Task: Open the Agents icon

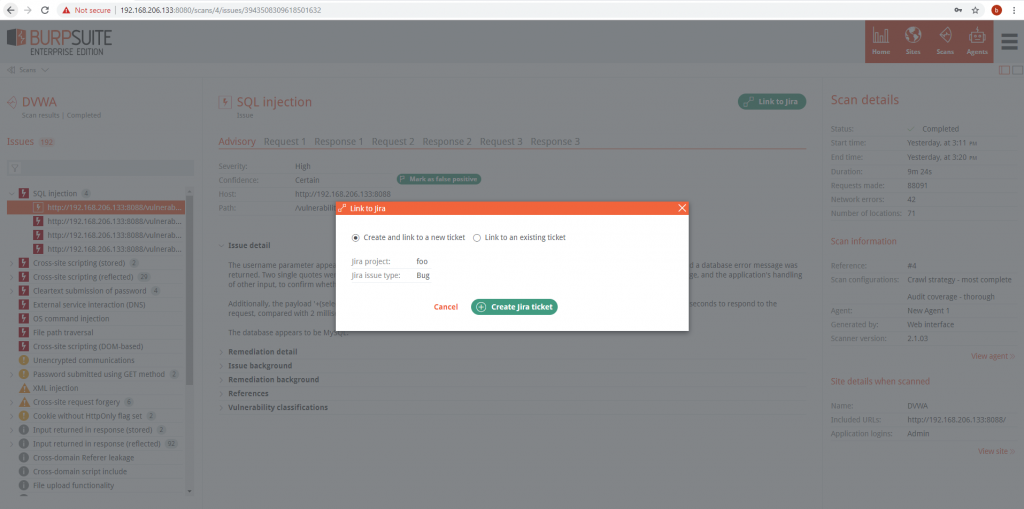Action: point(976,41)
